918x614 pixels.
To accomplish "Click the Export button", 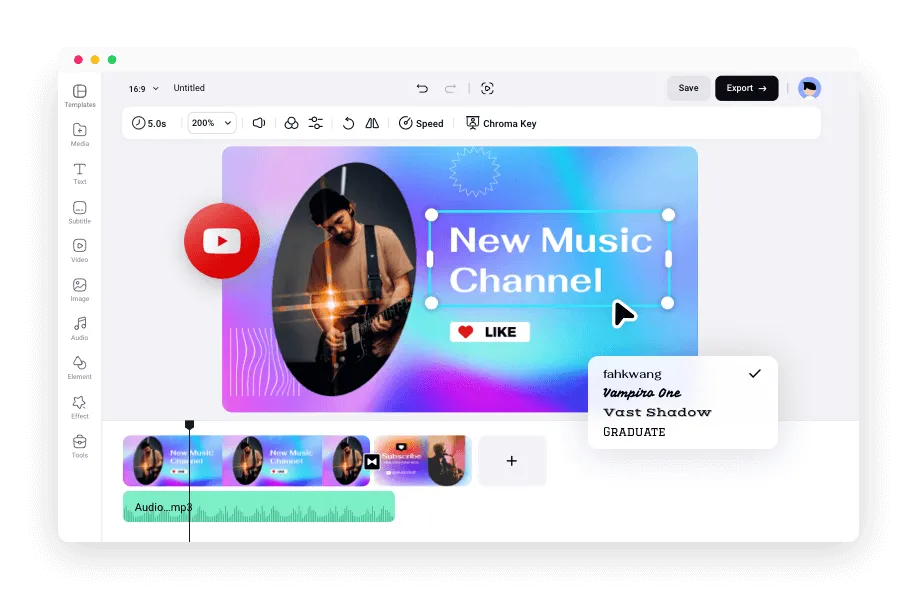I will (x=746, y=88).
